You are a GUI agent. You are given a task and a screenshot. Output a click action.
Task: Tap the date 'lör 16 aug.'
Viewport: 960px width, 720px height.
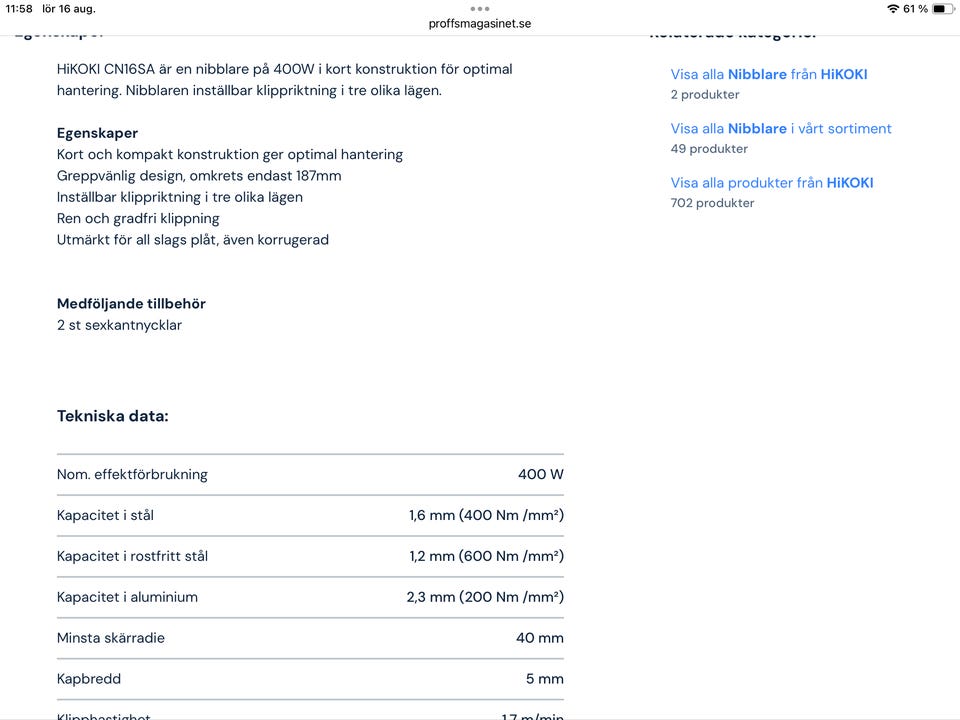(69, 9)
